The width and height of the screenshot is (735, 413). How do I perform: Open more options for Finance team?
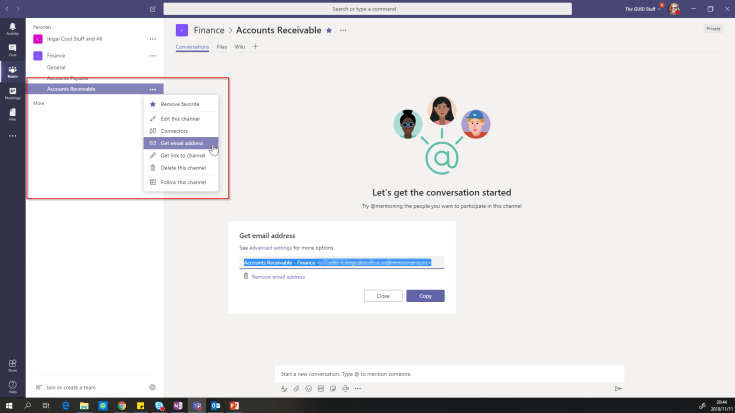pyautogui.click(x=153, y=56)
